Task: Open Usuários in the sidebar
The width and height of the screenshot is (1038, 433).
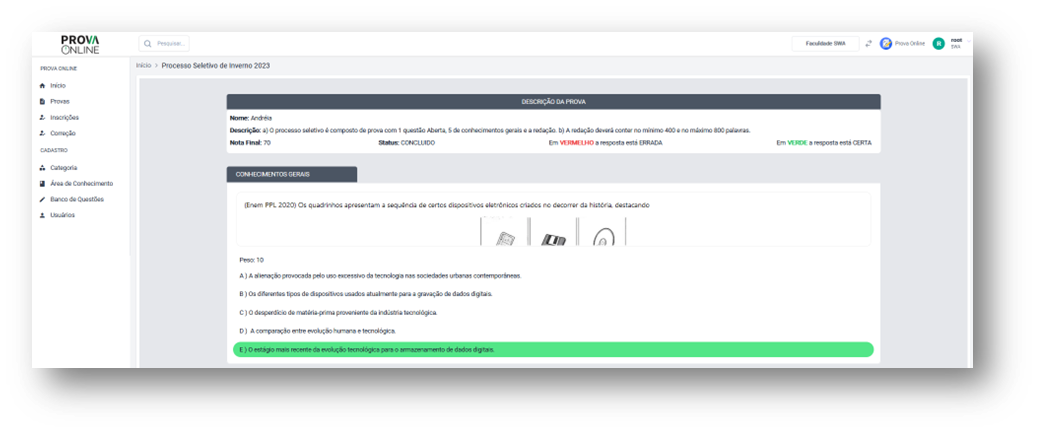Action: coord(62,215)
